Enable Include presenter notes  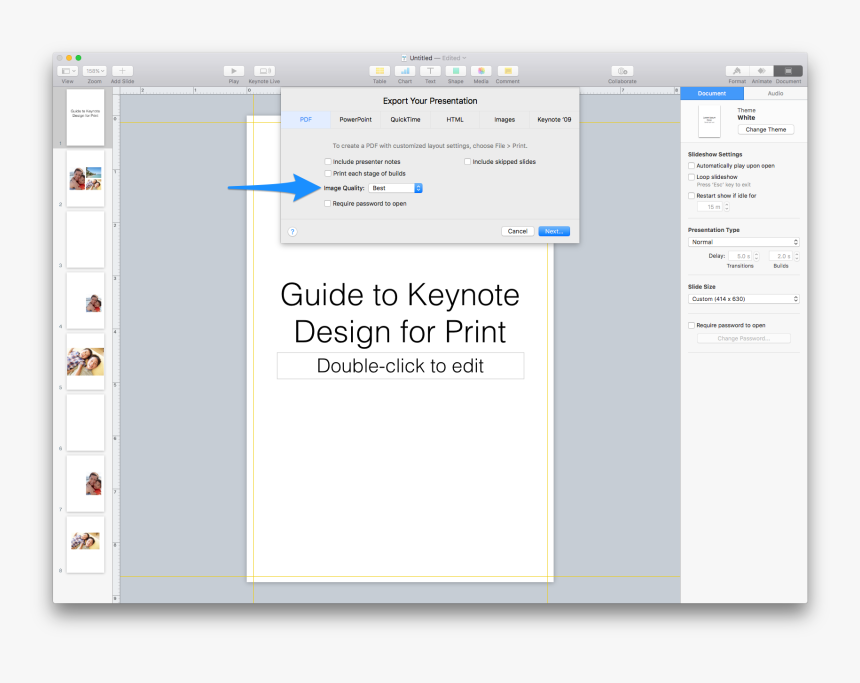tap(328, 162)
